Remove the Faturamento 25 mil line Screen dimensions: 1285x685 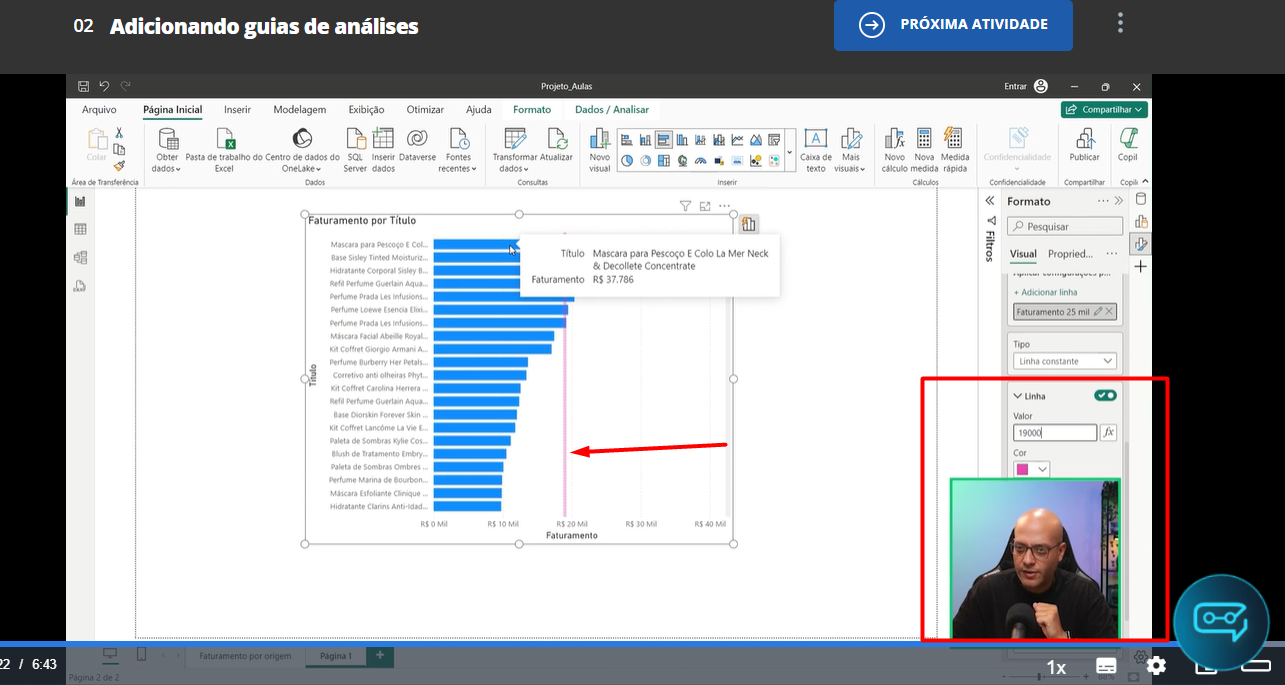[x=1109, y=312]
